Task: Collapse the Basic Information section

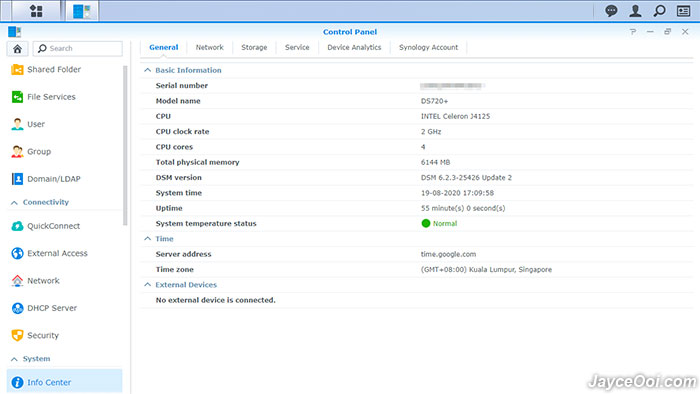Action: (147, 70)
